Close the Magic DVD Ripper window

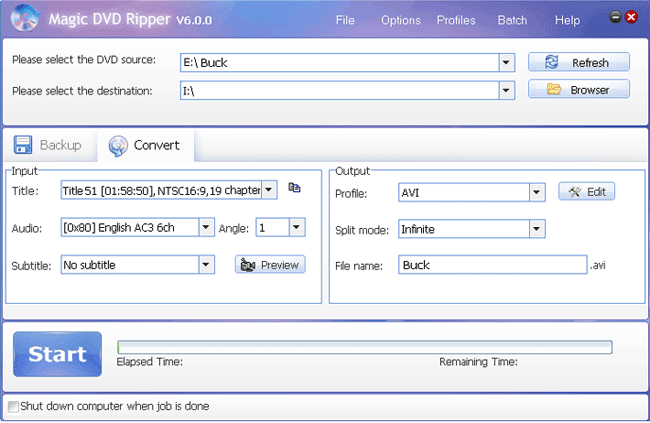pos(631,17)
